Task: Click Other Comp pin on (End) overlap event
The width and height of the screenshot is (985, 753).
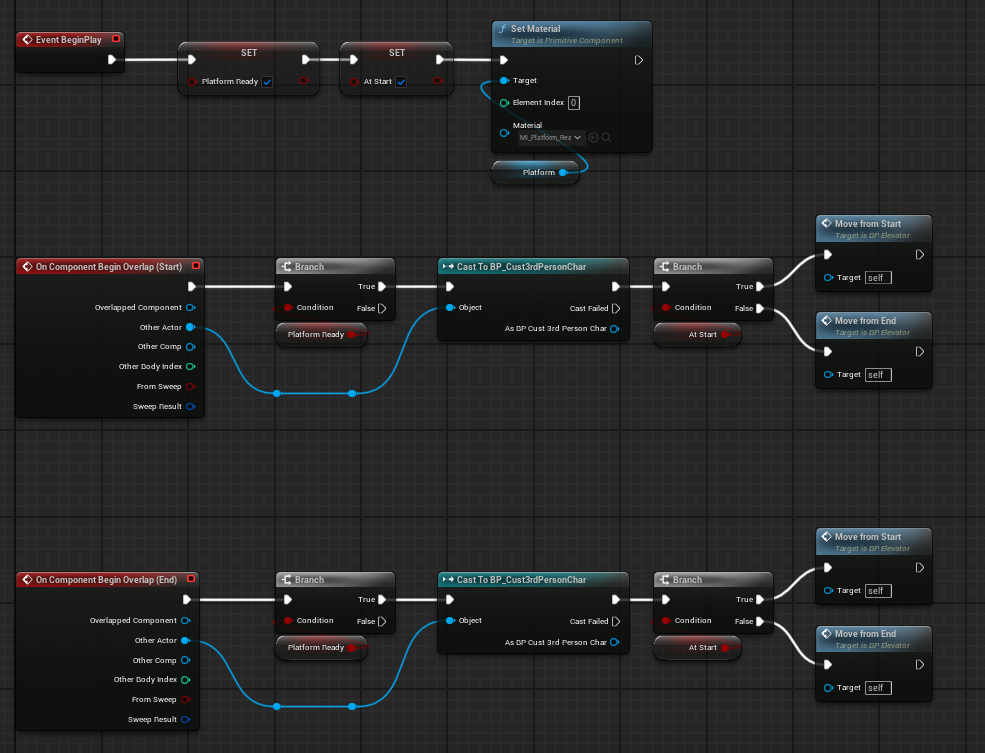Action: (x=185, y=660)
